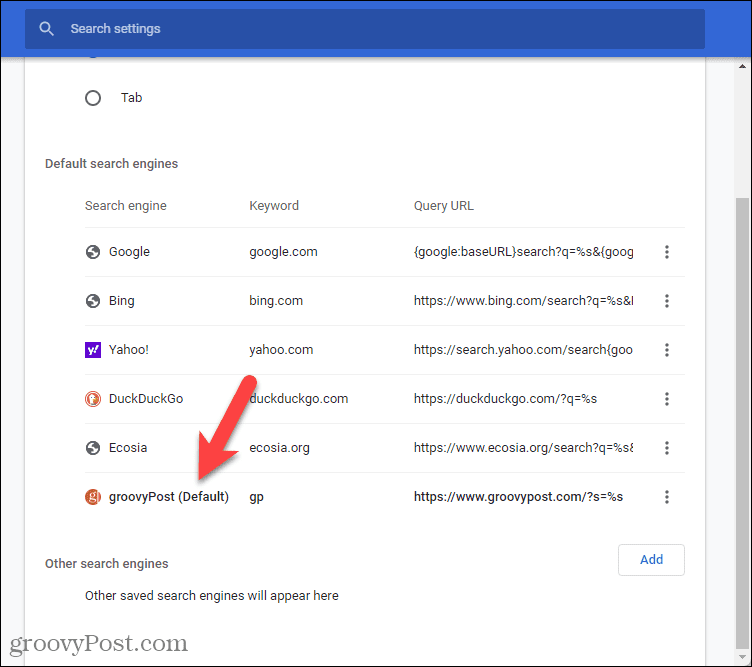Click the DuckDuckGo query URL text
Viewport: 752px width, 667px height.
pyautogui.click(x=505, y=398)
